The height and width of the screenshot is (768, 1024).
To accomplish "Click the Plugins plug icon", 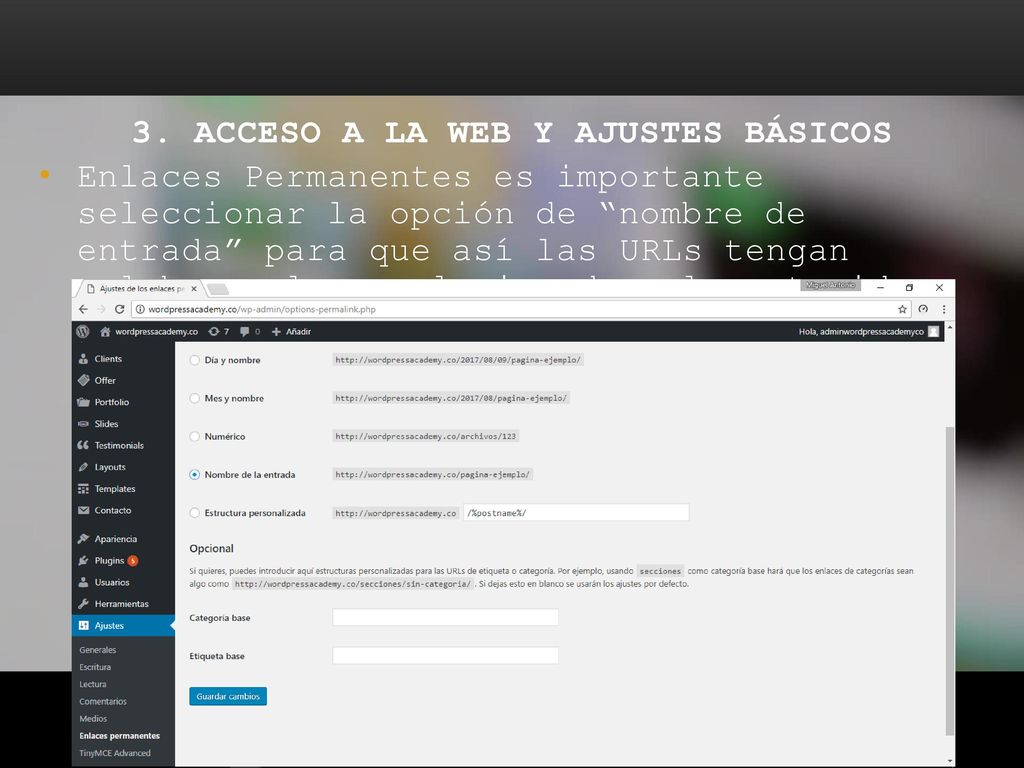I will 83,560.
